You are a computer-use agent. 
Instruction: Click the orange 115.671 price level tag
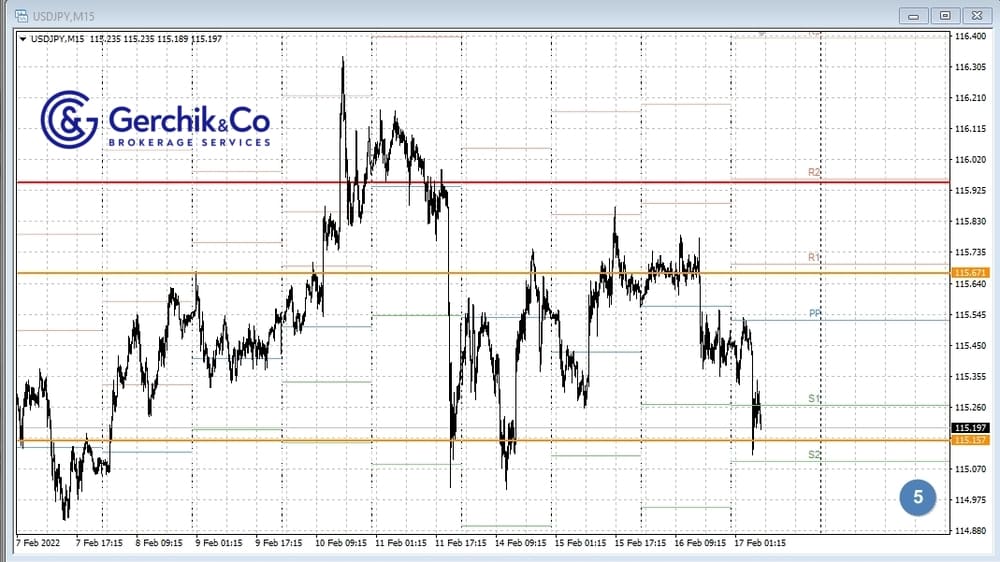click(970, 273)
